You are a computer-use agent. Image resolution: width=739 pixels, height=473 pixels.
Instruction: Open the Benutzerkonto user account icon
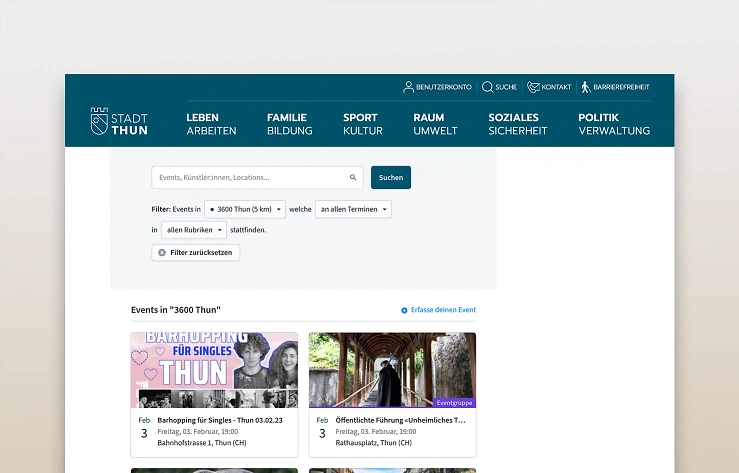coord(408,87)
